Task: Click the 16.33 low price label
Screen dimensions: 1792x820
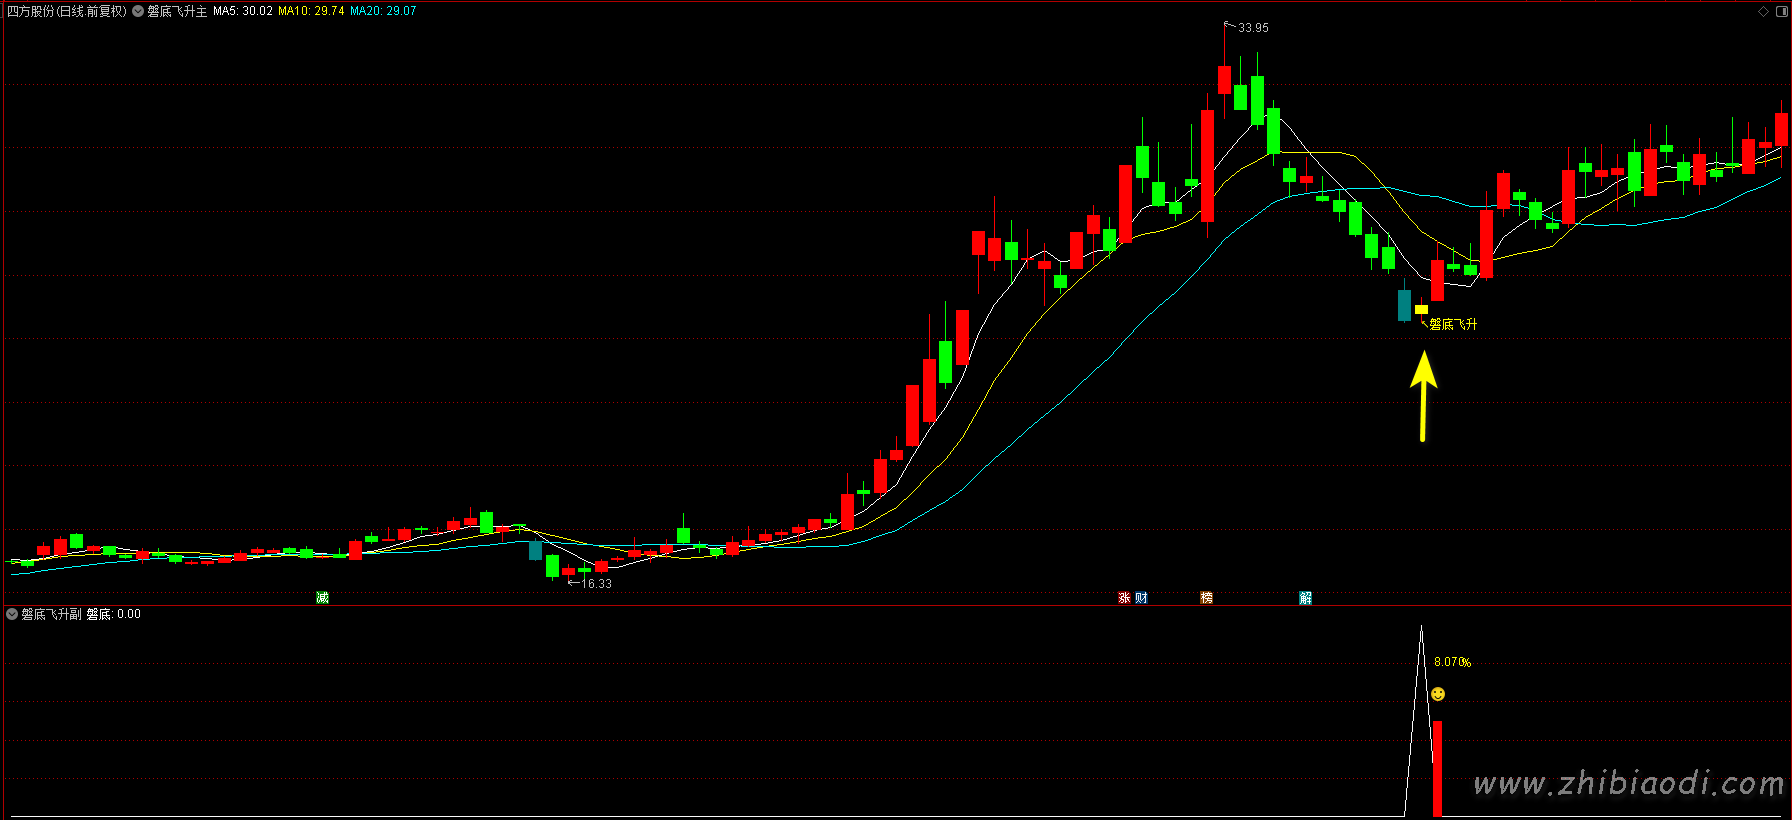Action: click(x=597, y=584)
